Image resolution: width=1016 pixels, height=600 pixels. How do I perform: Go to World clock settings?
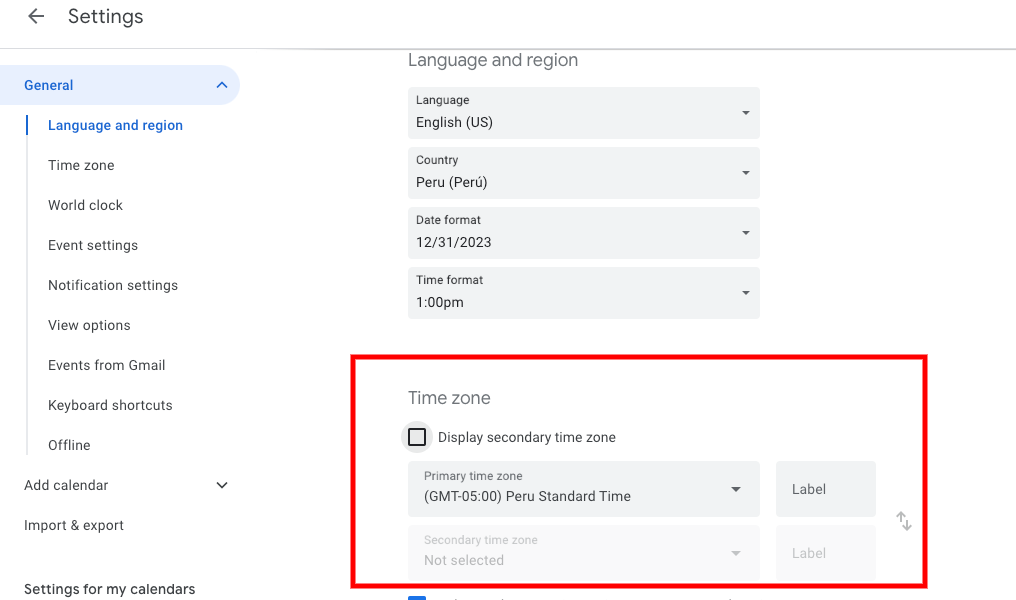tap(85, 205)
